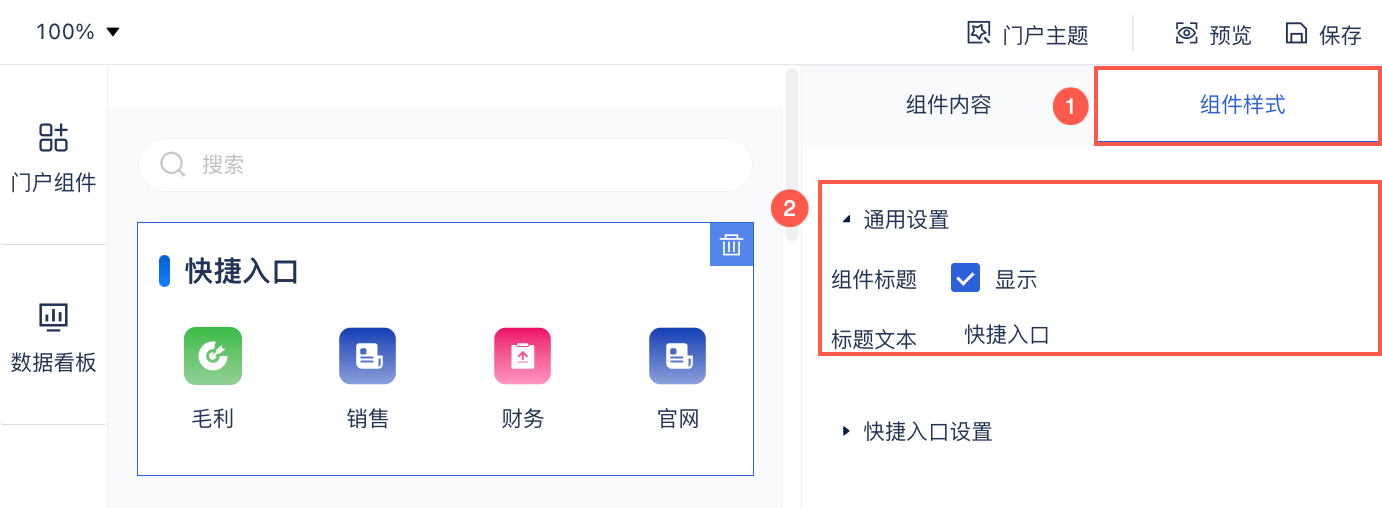1382x508 pixels.
Task: Switch to the 组件内容 tab
Action: (x=948, y=105)
